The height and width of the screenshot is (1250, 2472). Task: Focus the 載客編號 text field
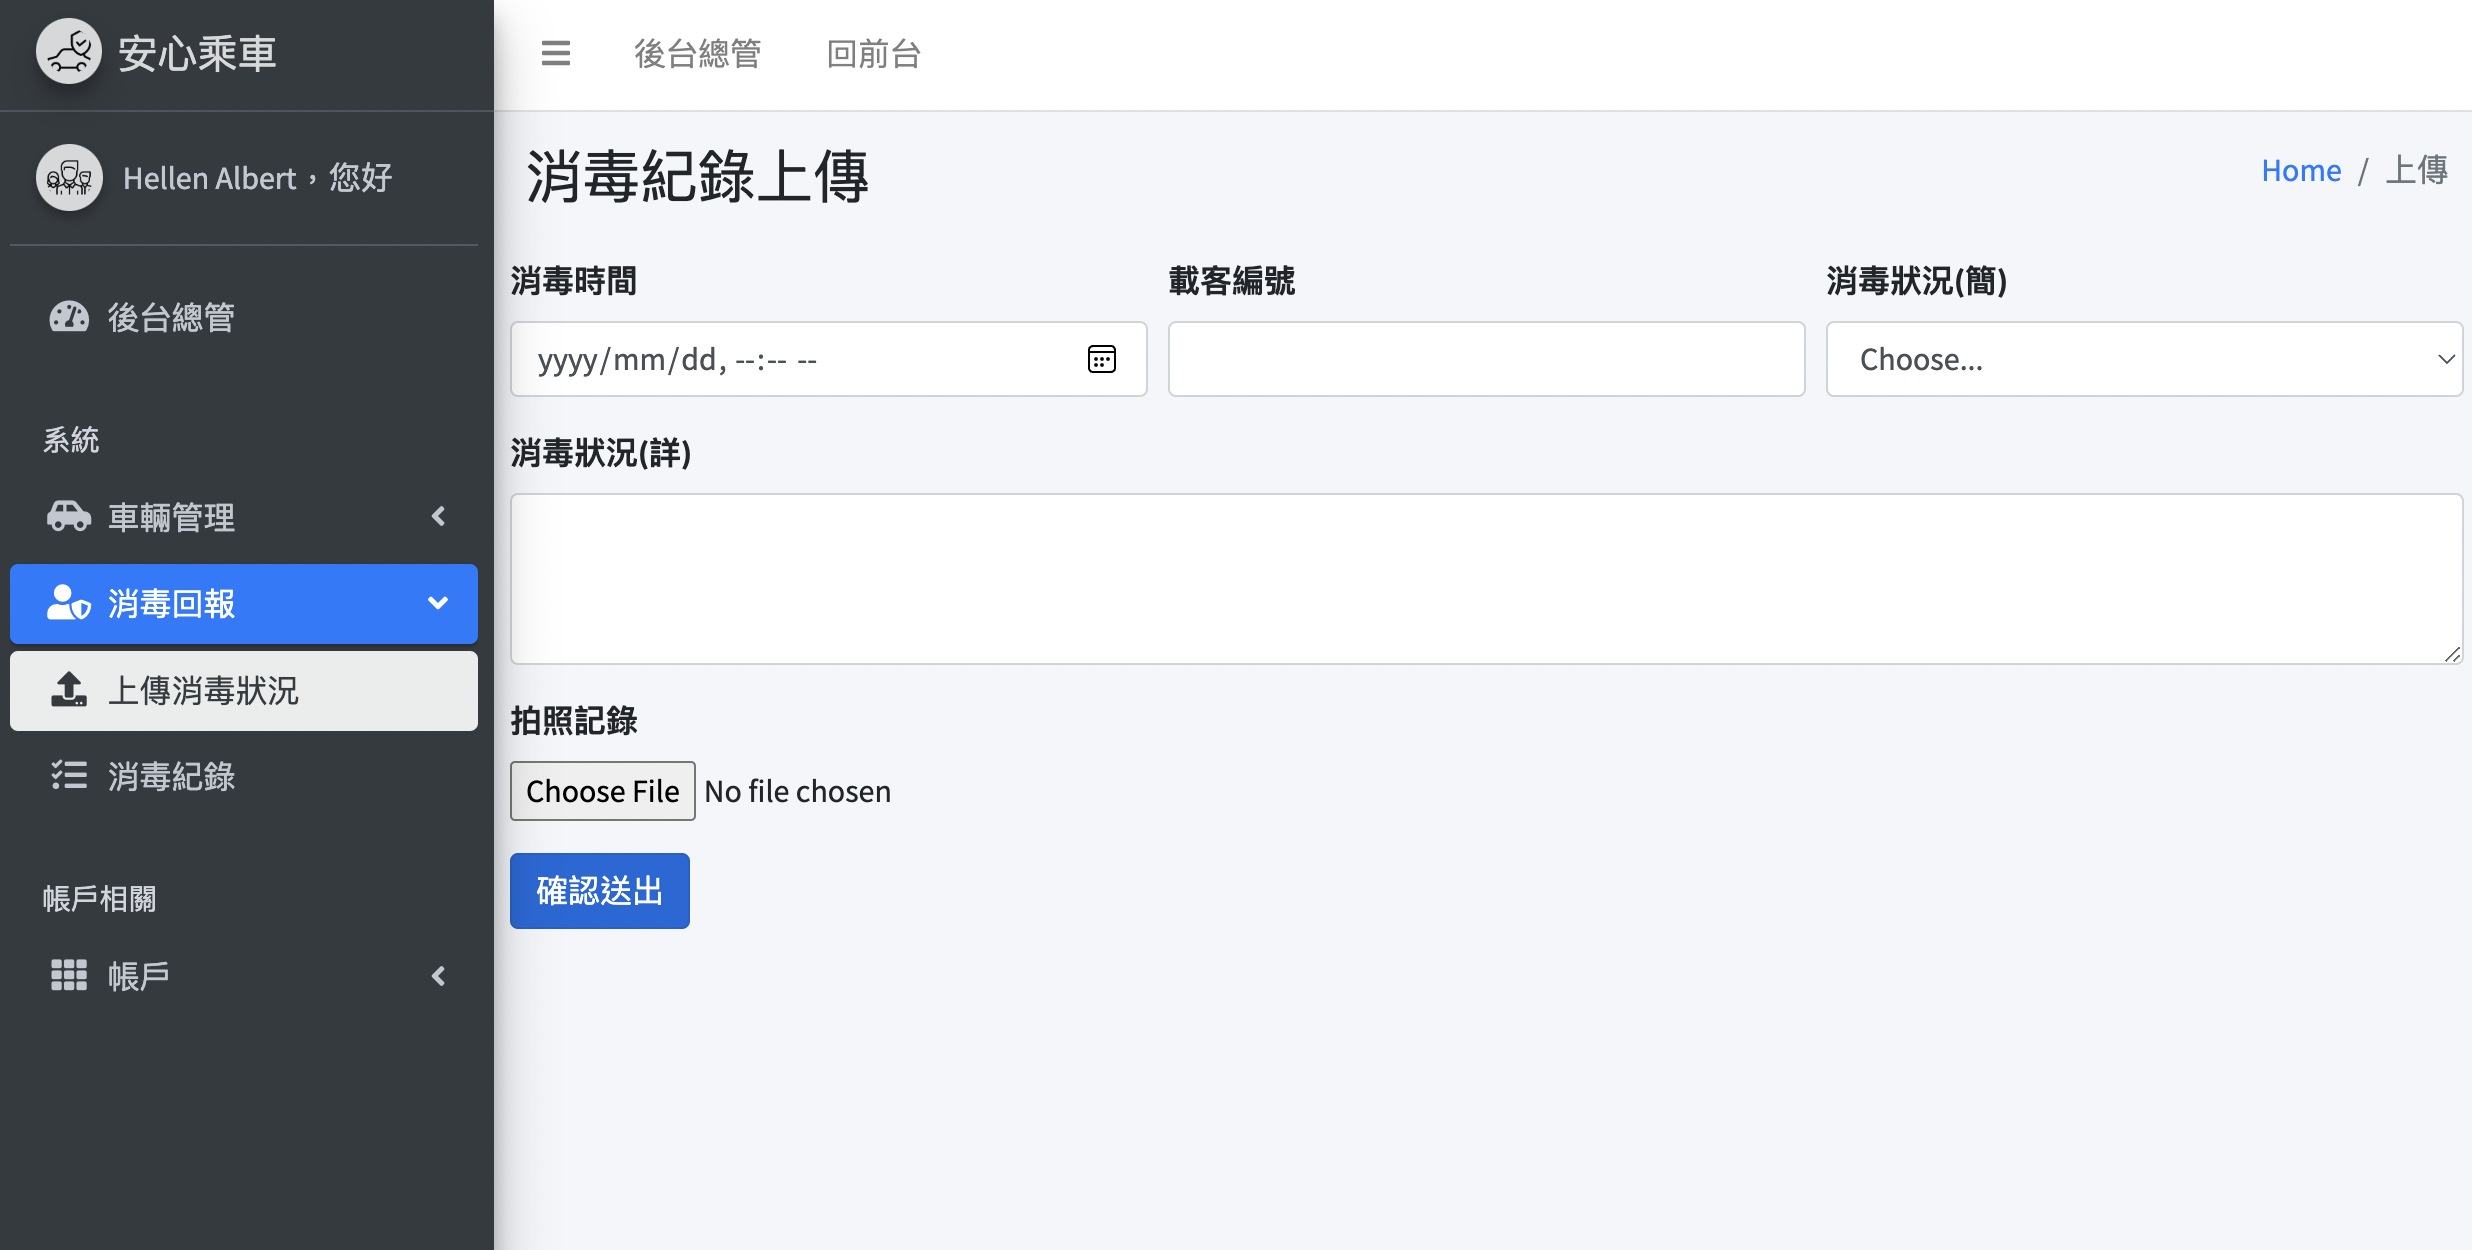[1486, 359]
